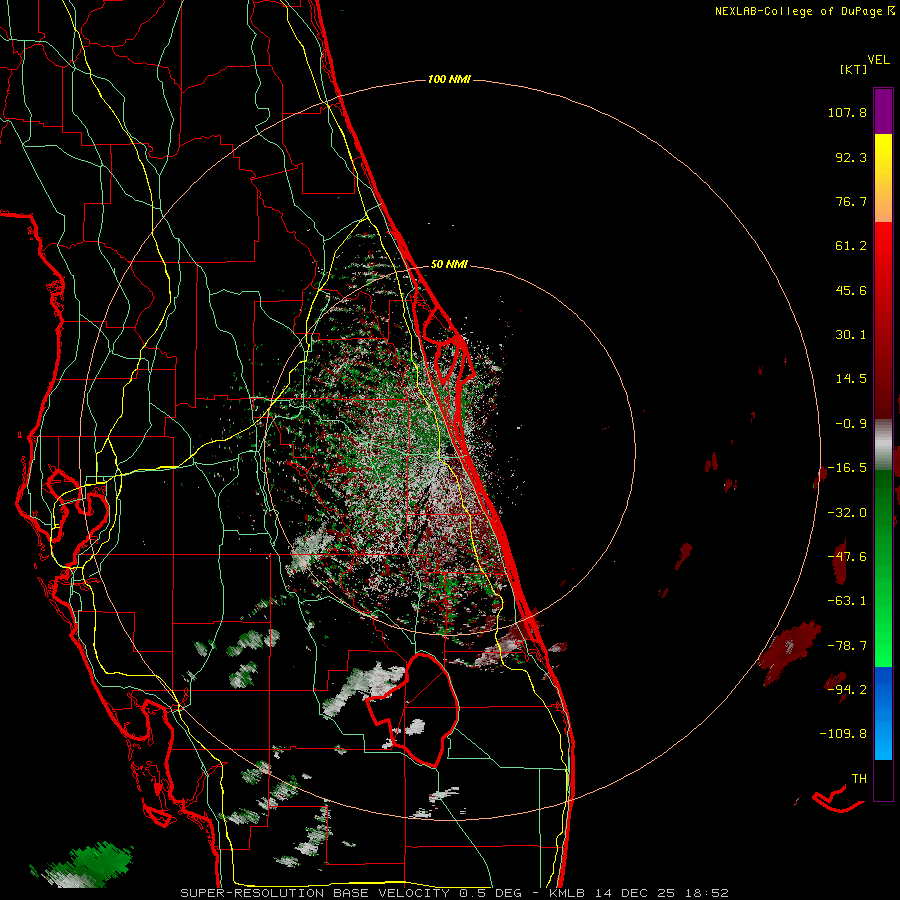Click the green velocity echo at bottom-left corner

coord(83,864)
